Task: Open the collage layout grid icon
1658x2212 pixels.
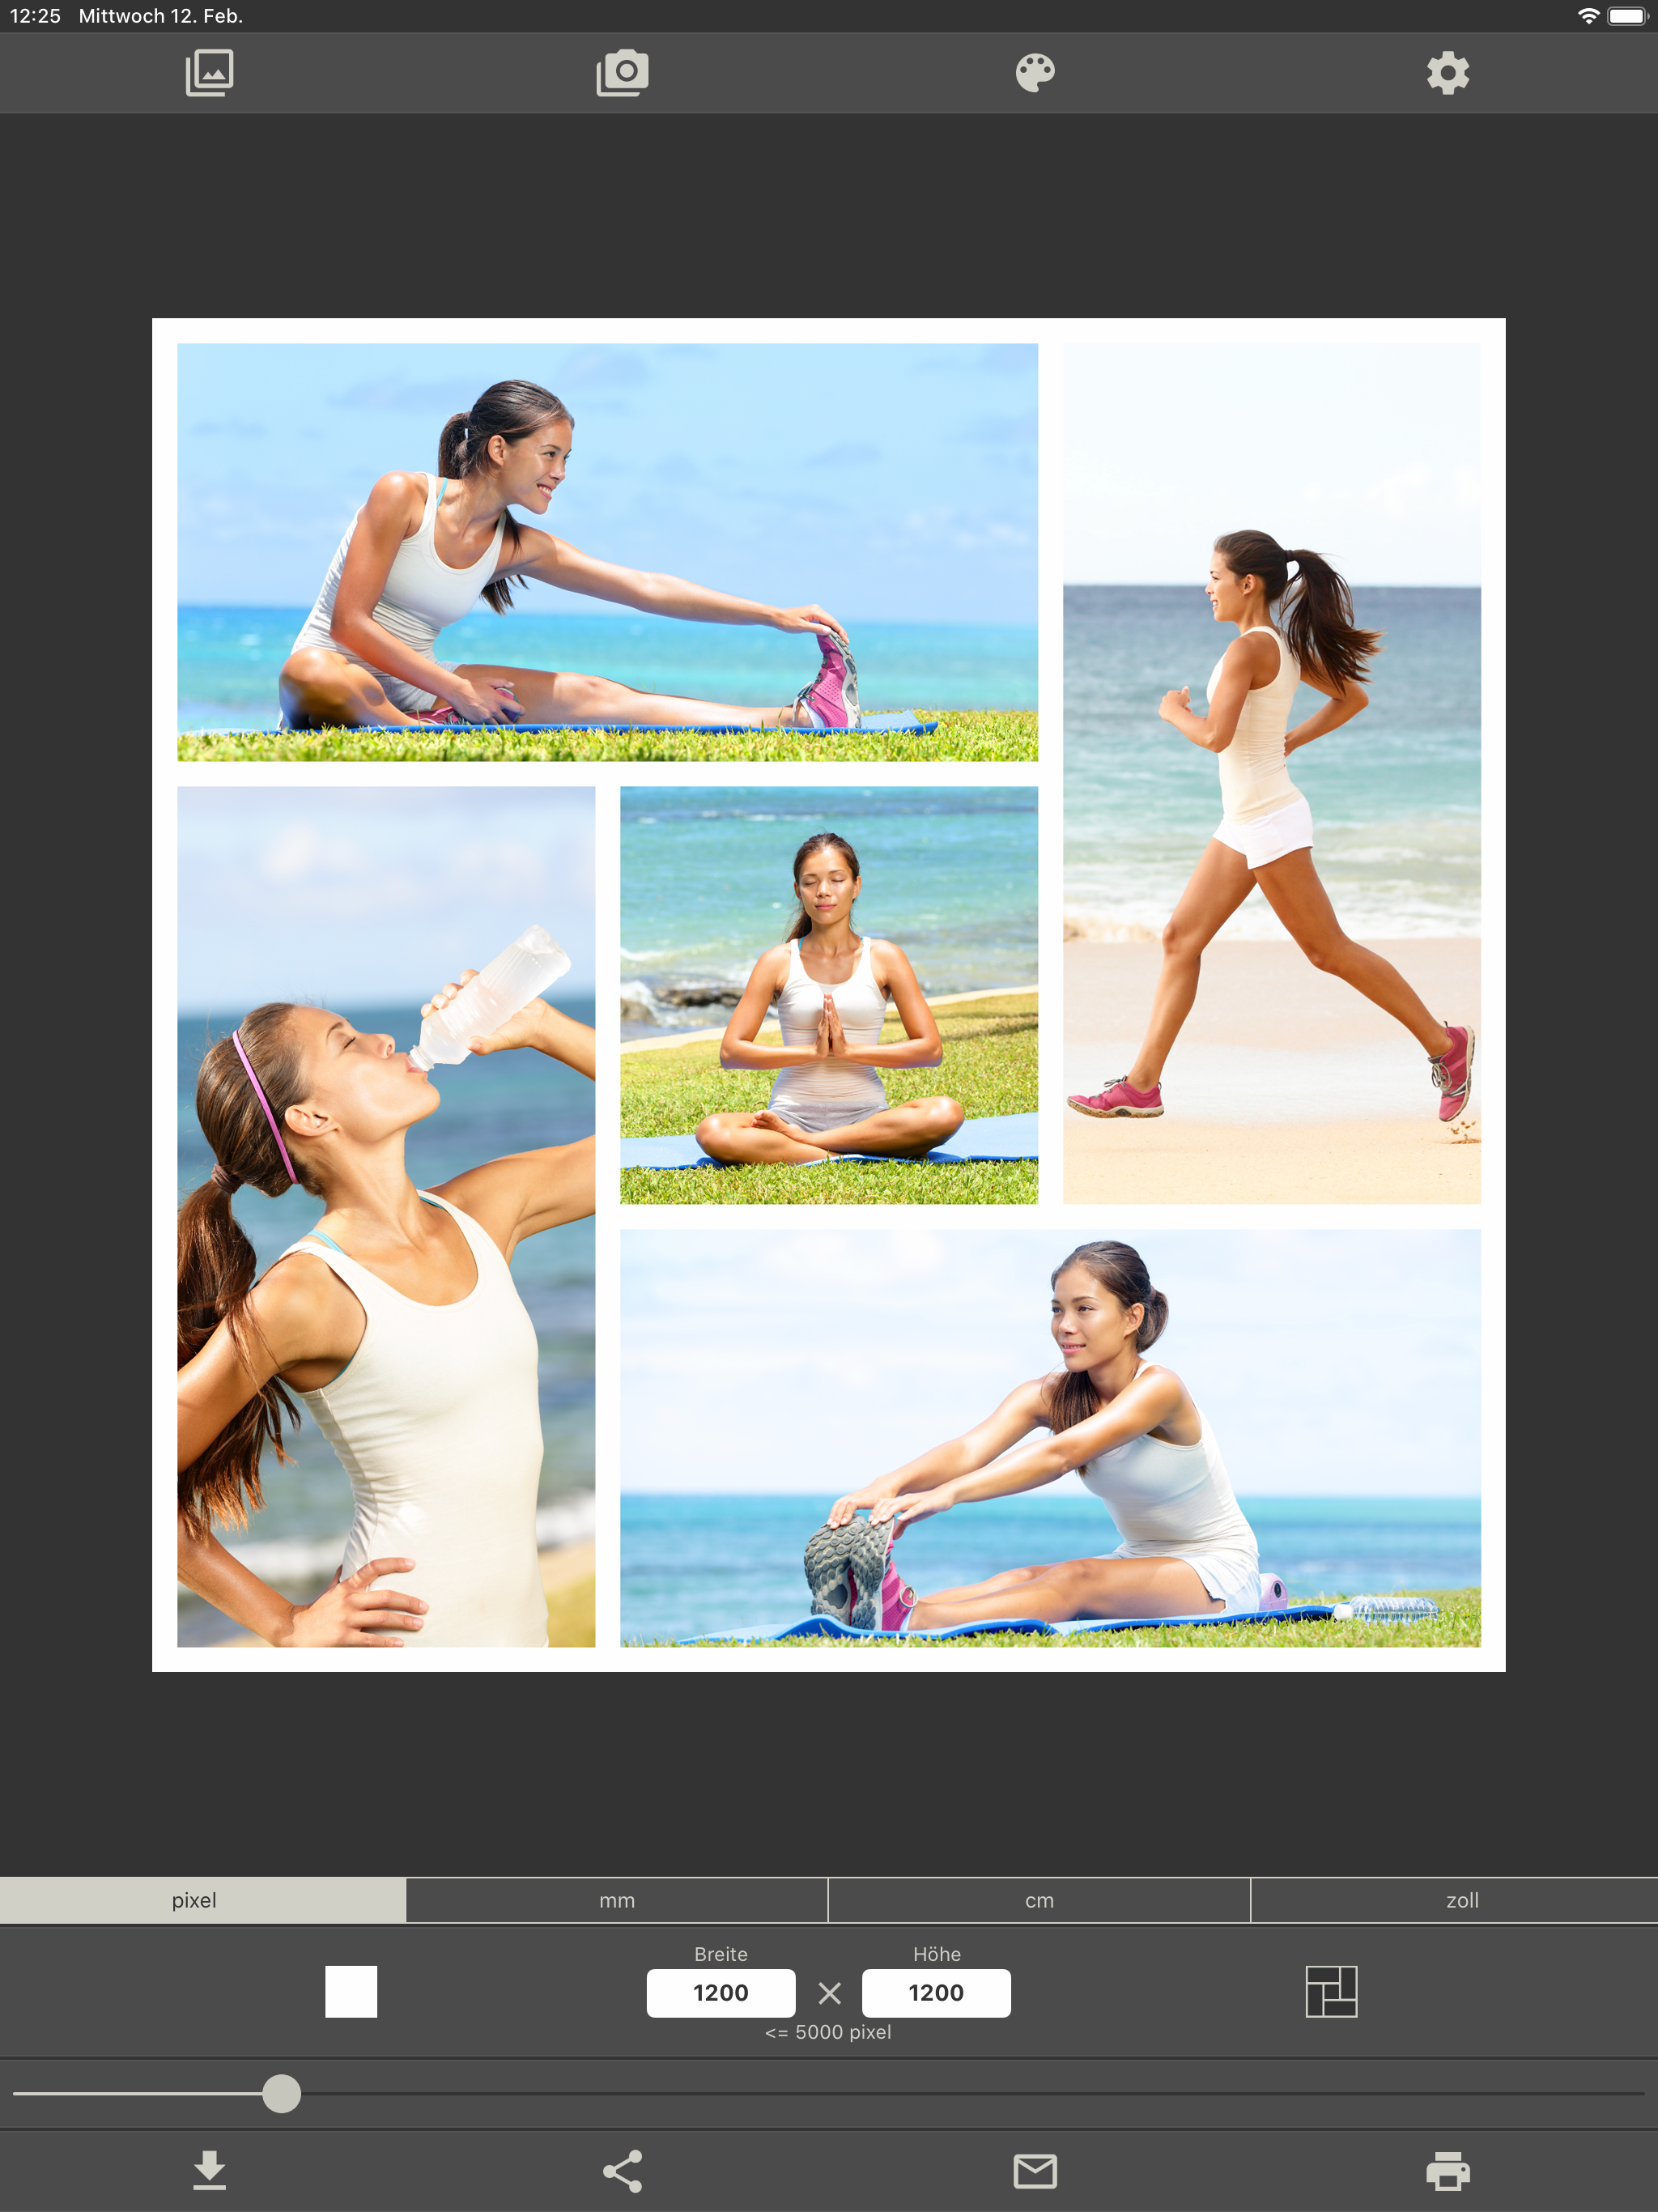Action: 1331,1991
